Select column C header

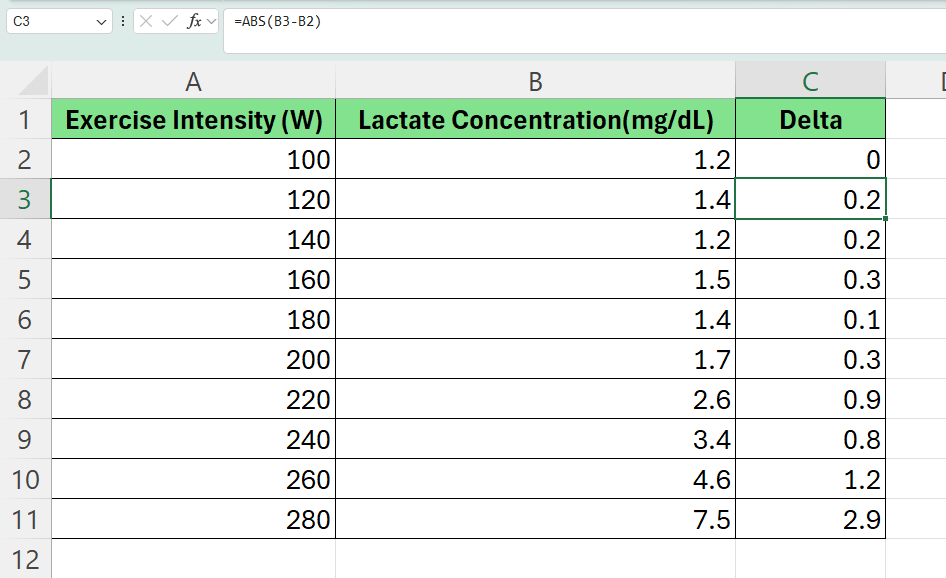[x=810, y=81]
